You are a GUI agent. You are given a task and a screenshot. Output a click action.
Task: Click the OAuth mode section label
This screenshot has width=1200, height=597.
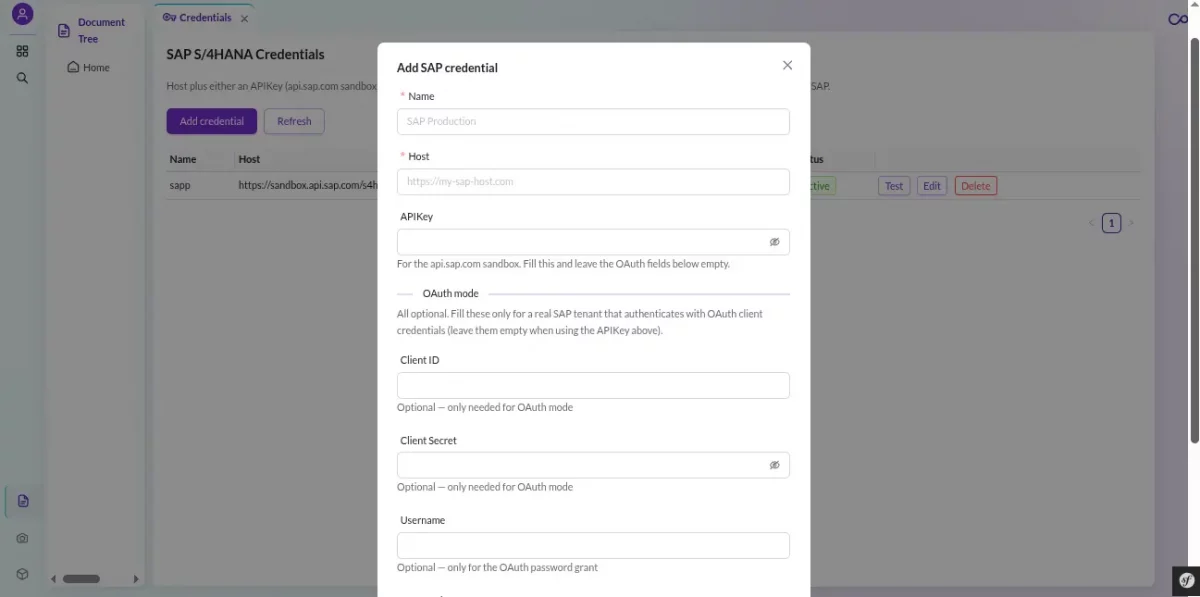point(451,294)
